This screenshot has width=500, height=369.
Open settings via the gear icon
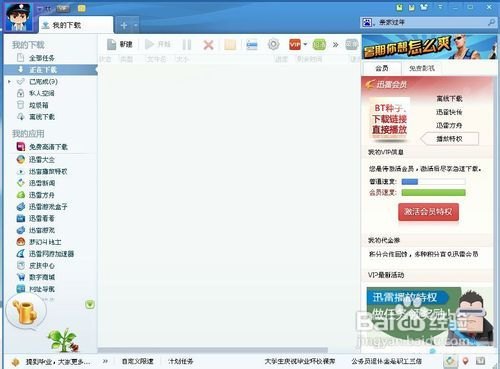coord(273,44)
